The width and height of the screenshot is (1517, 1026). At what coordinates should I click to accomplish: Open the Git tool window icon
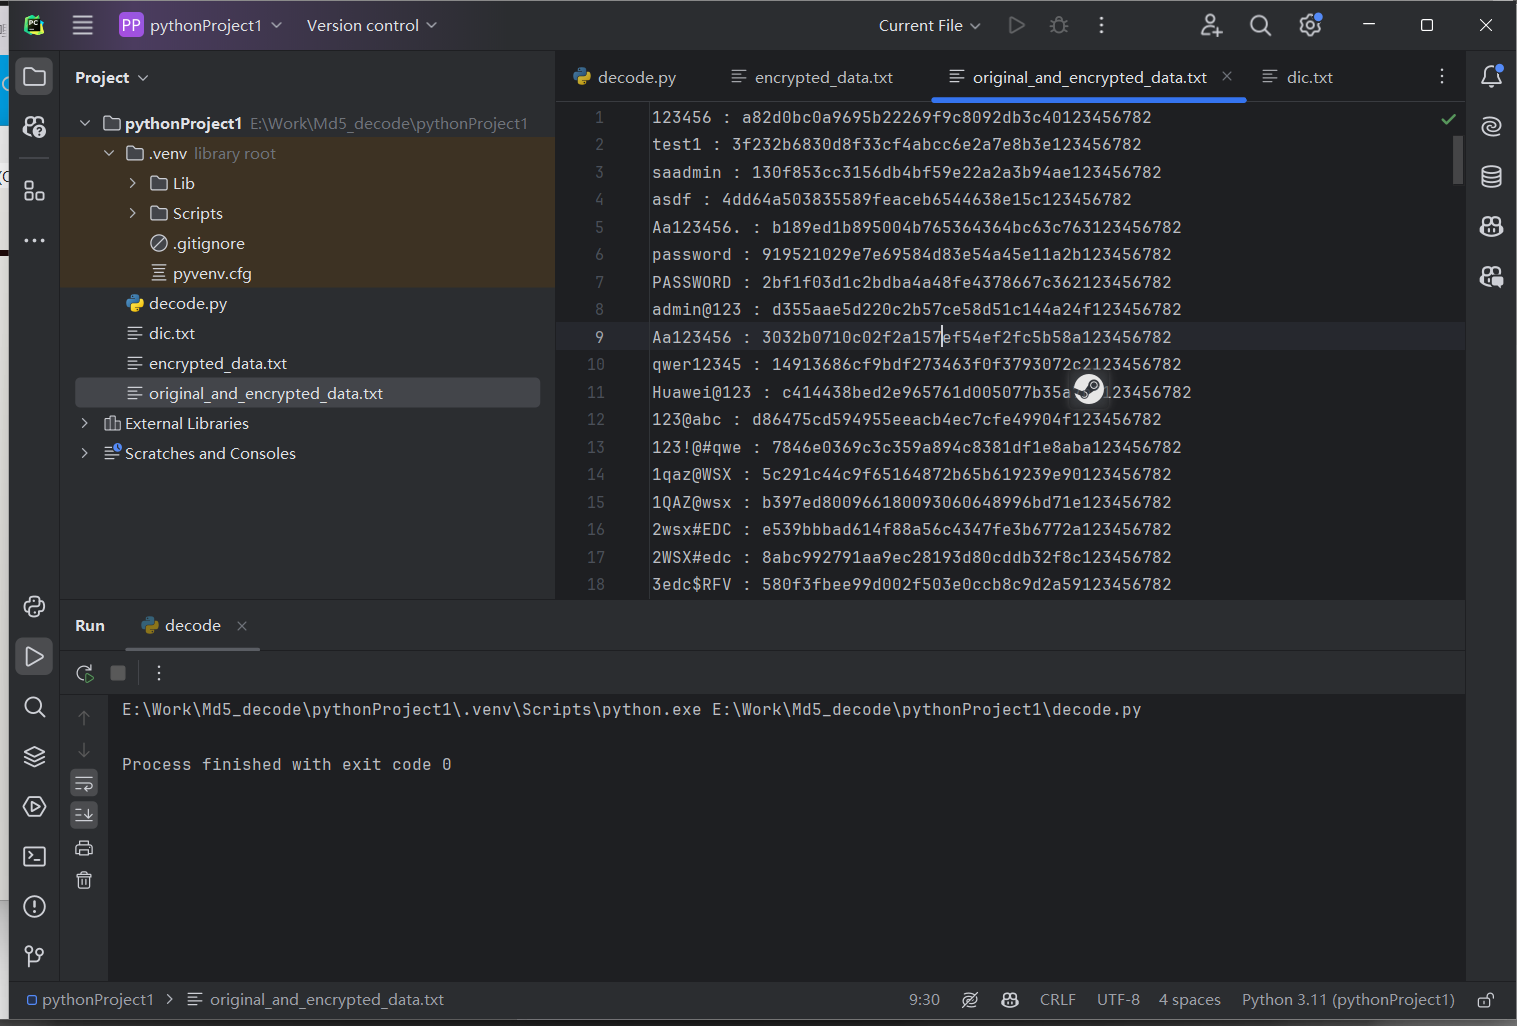point(34,956)
